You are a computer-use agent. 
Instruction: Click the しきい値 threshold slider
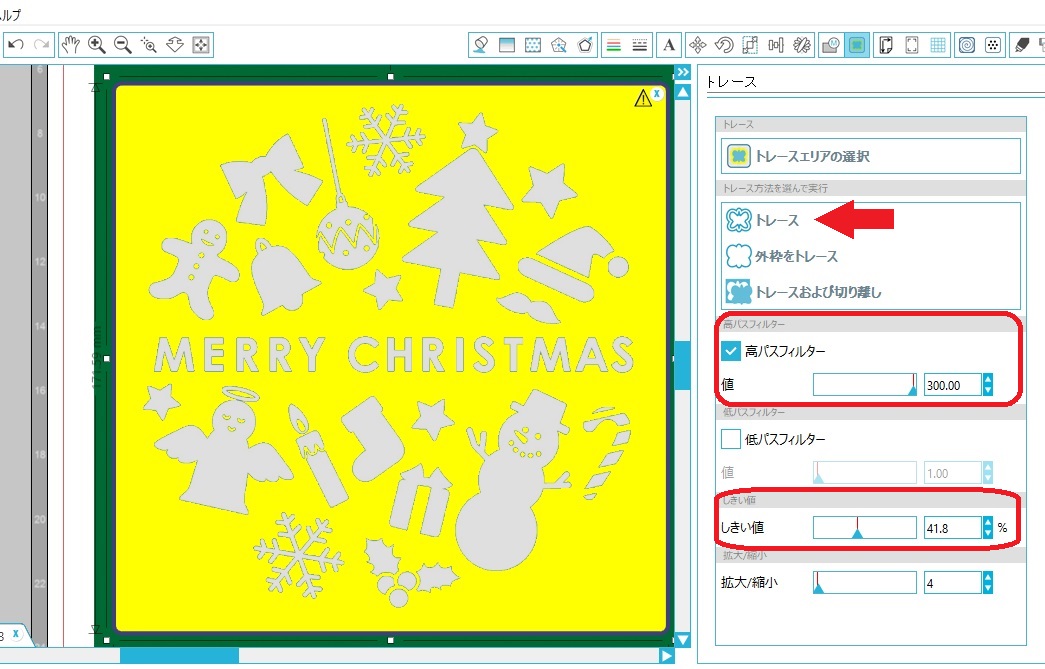click(x=864, y=527)
